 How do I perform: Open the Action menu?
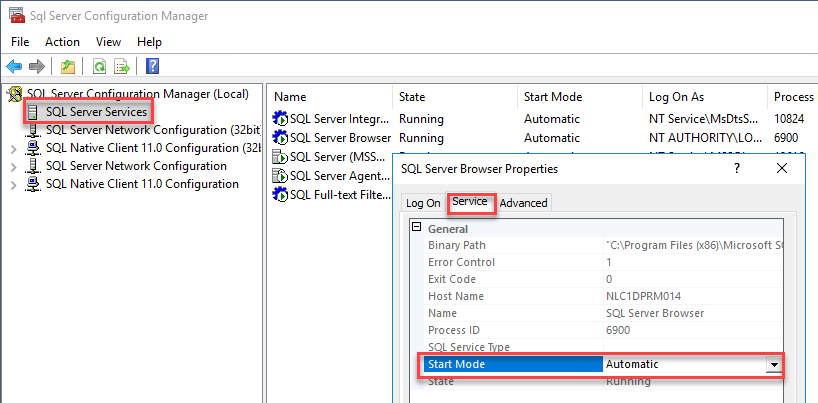tap(62, 42)
